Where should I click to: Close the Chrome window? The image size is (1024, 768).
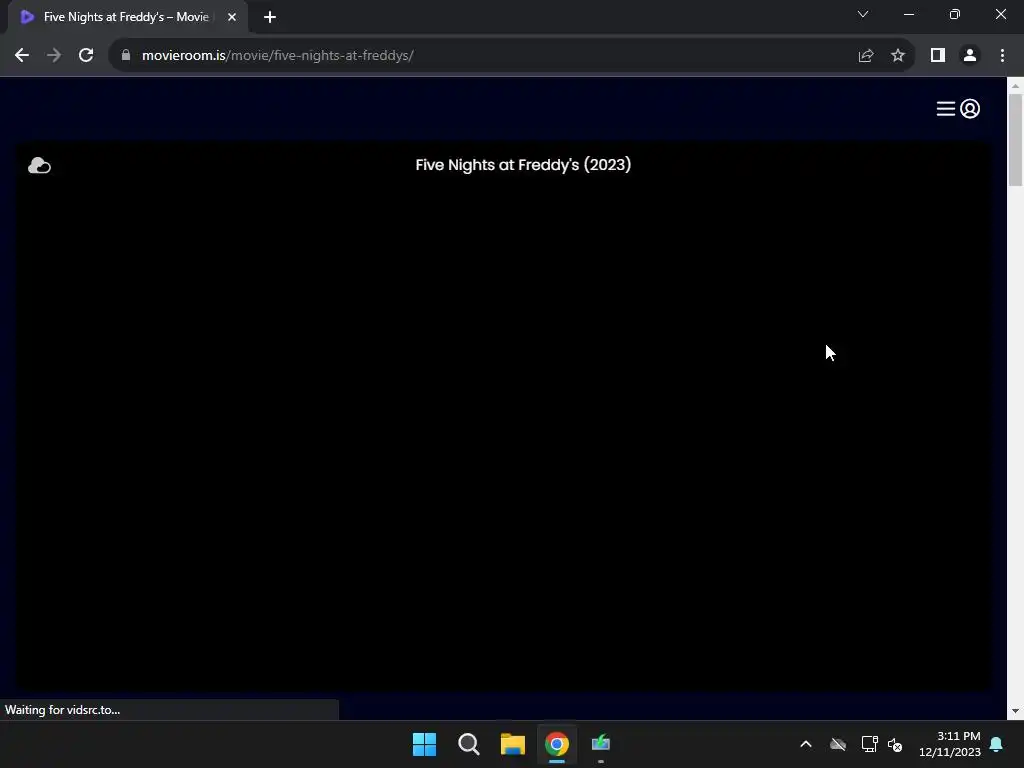click(1000, 14)
